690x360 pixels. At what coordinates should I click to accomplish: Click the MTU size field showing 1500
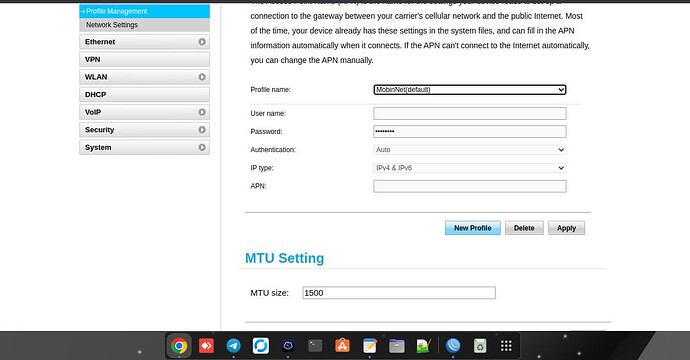click(x=399, y=293)
